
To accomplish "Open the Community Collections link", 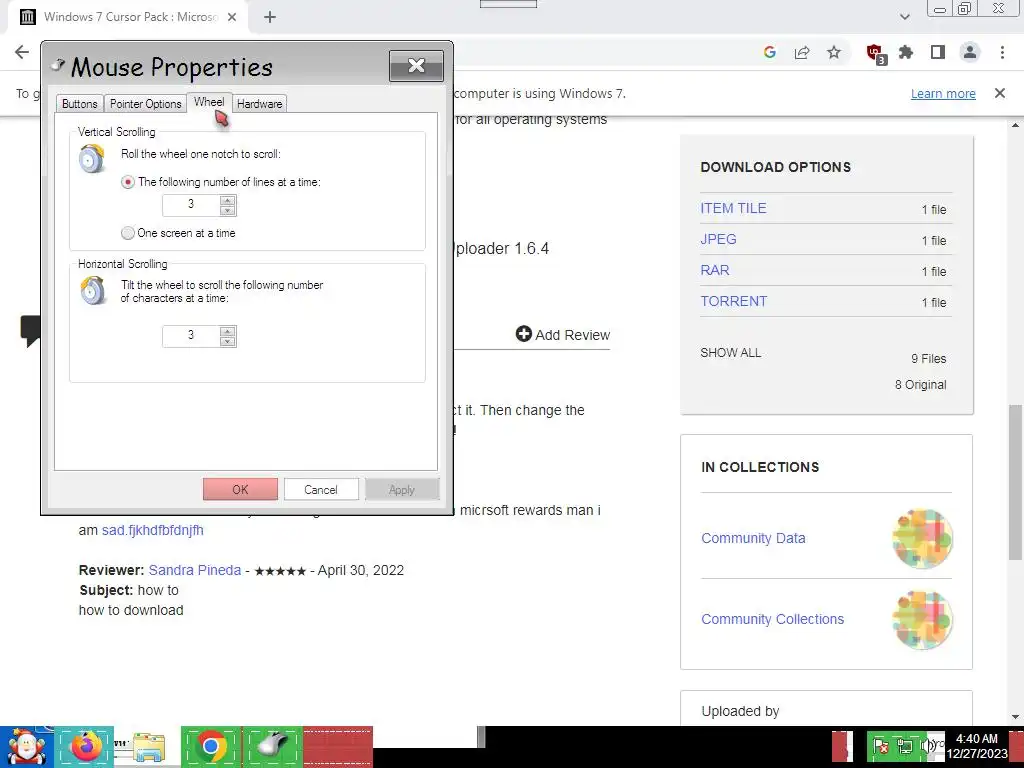I will pos(773,619).
